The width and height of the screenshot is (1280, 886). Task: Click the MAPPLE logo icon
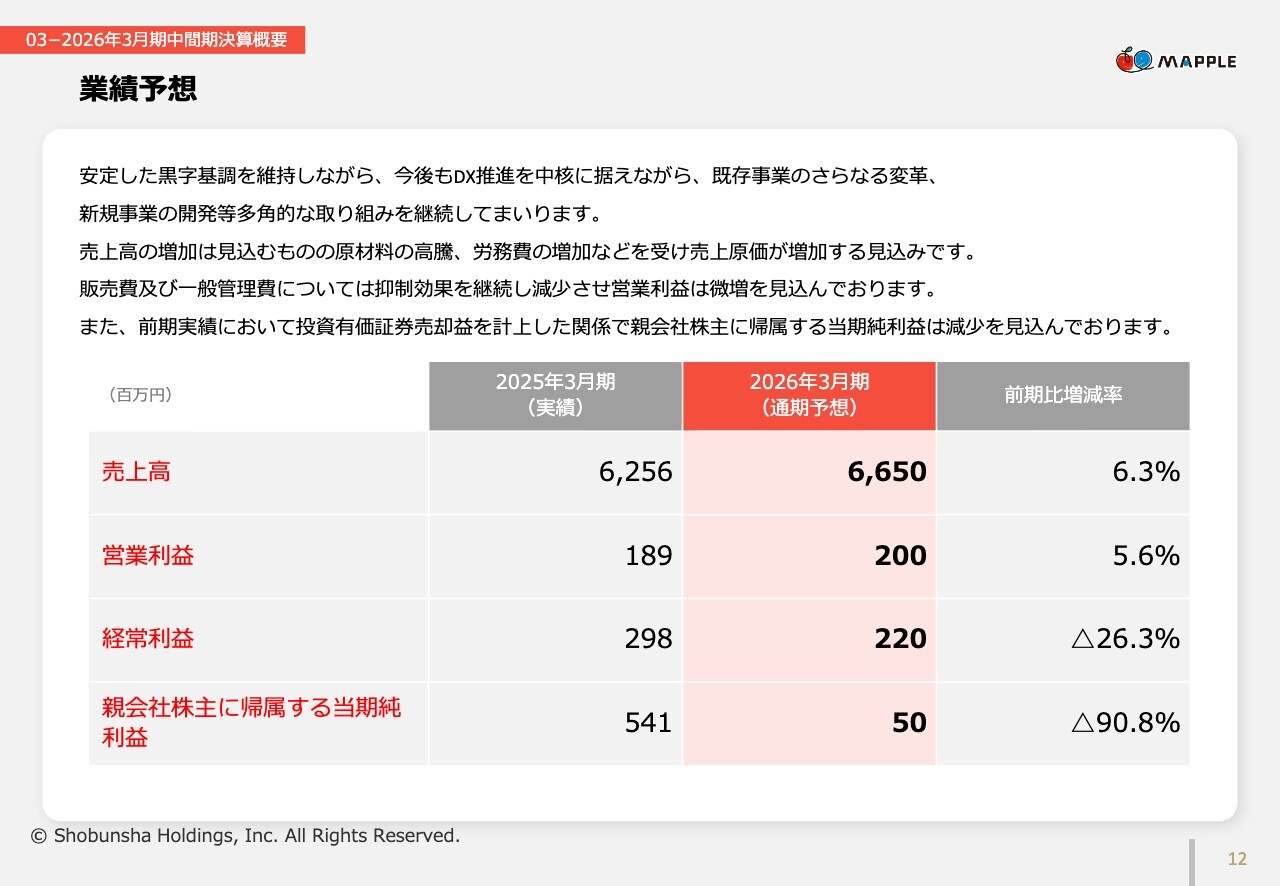(1135, 61)
